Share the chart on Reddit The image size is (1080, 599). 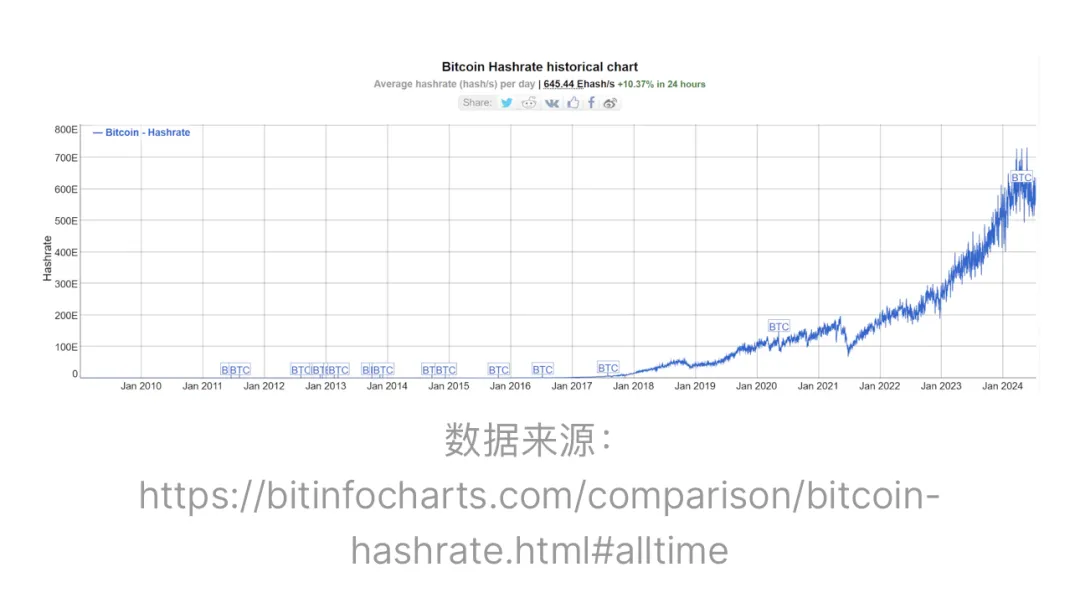coord(529,103)
